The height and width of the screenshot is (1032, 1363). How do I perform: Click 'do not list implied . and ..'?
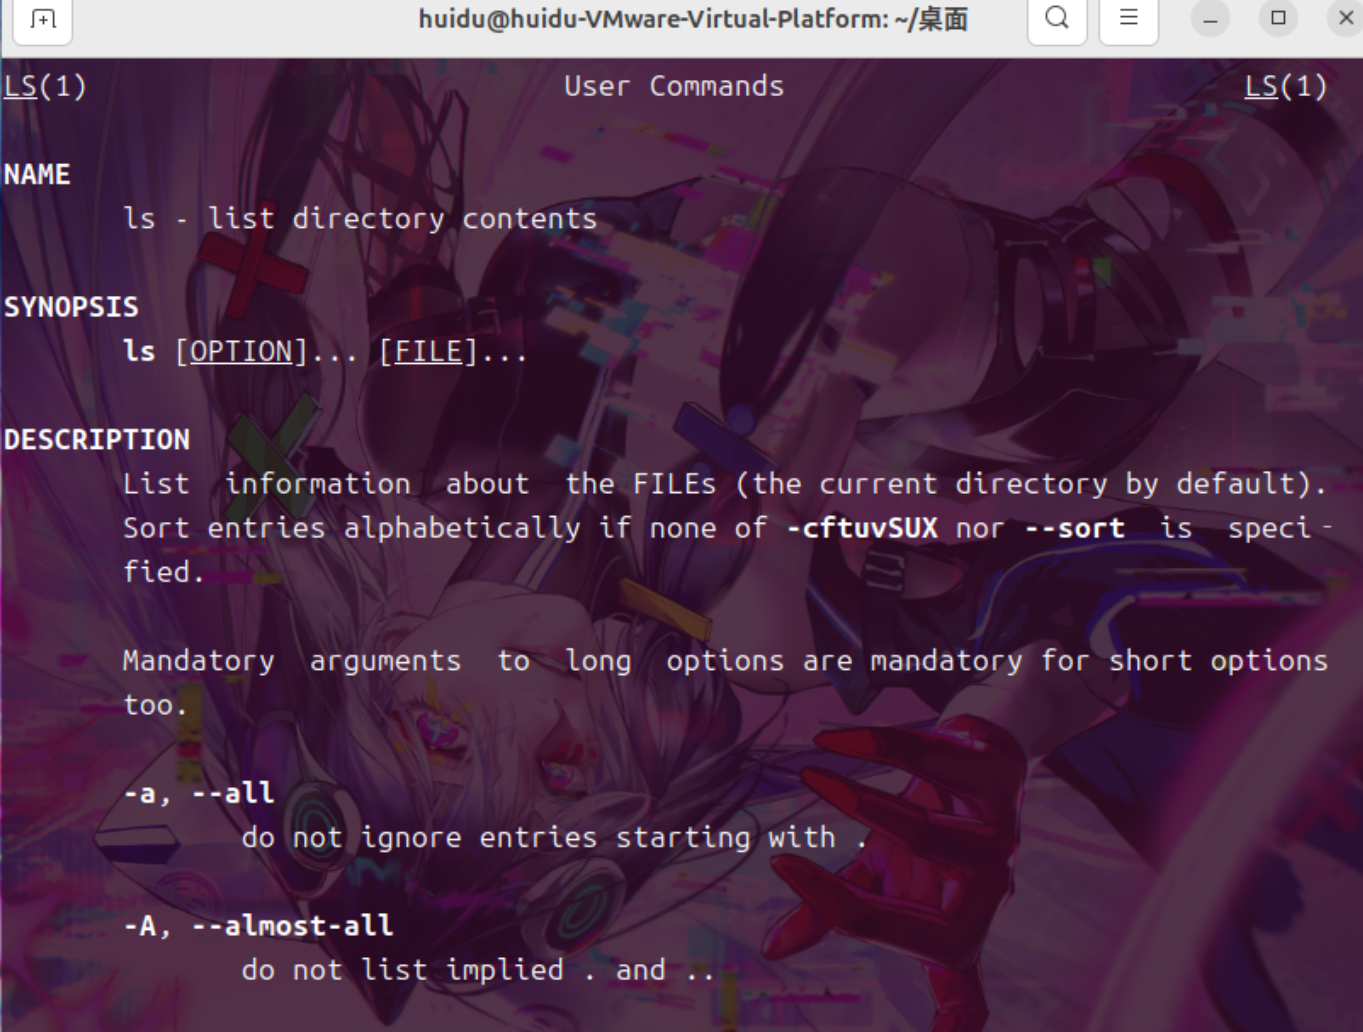(478, 970)
